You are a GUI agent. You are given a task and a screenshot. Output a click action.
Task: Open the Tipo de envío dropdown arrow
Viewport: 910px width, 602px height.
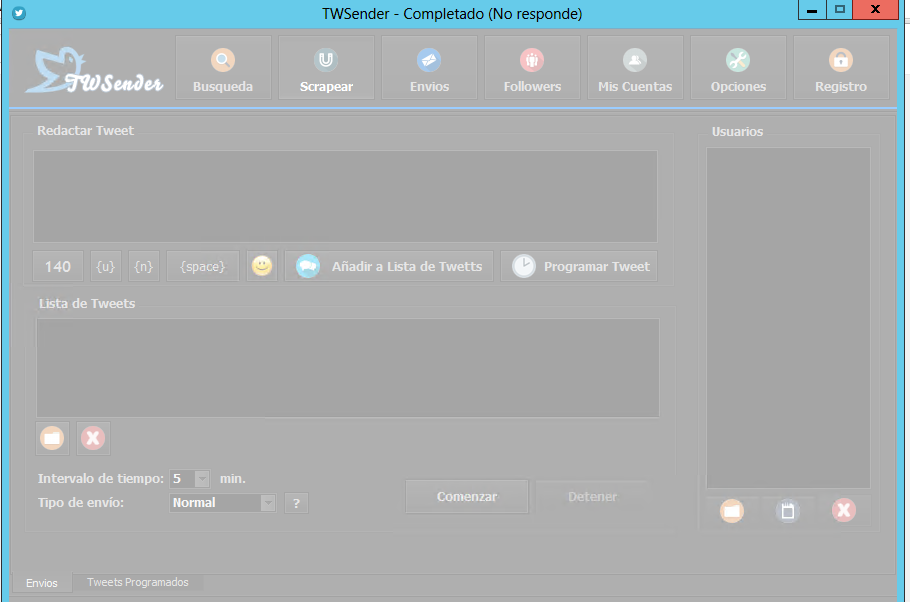point(268,503)
